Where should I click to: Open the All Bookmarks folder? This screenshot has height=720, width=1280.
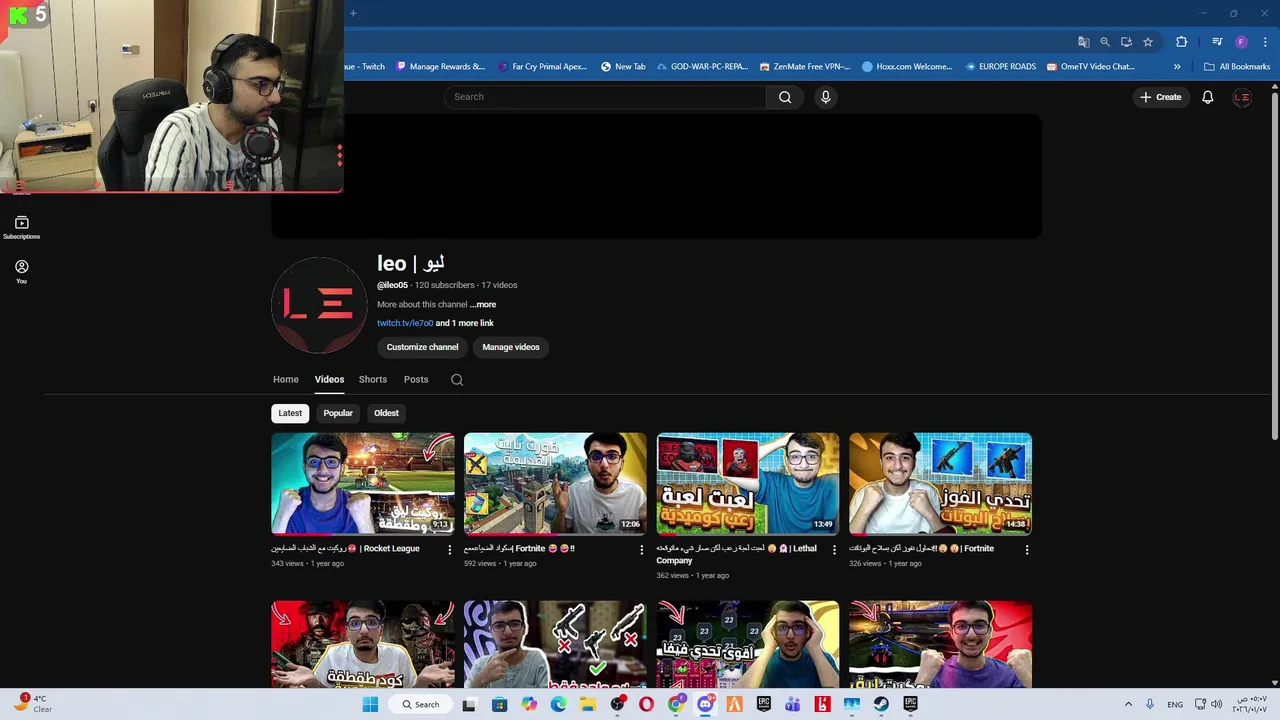(1237, 67)
